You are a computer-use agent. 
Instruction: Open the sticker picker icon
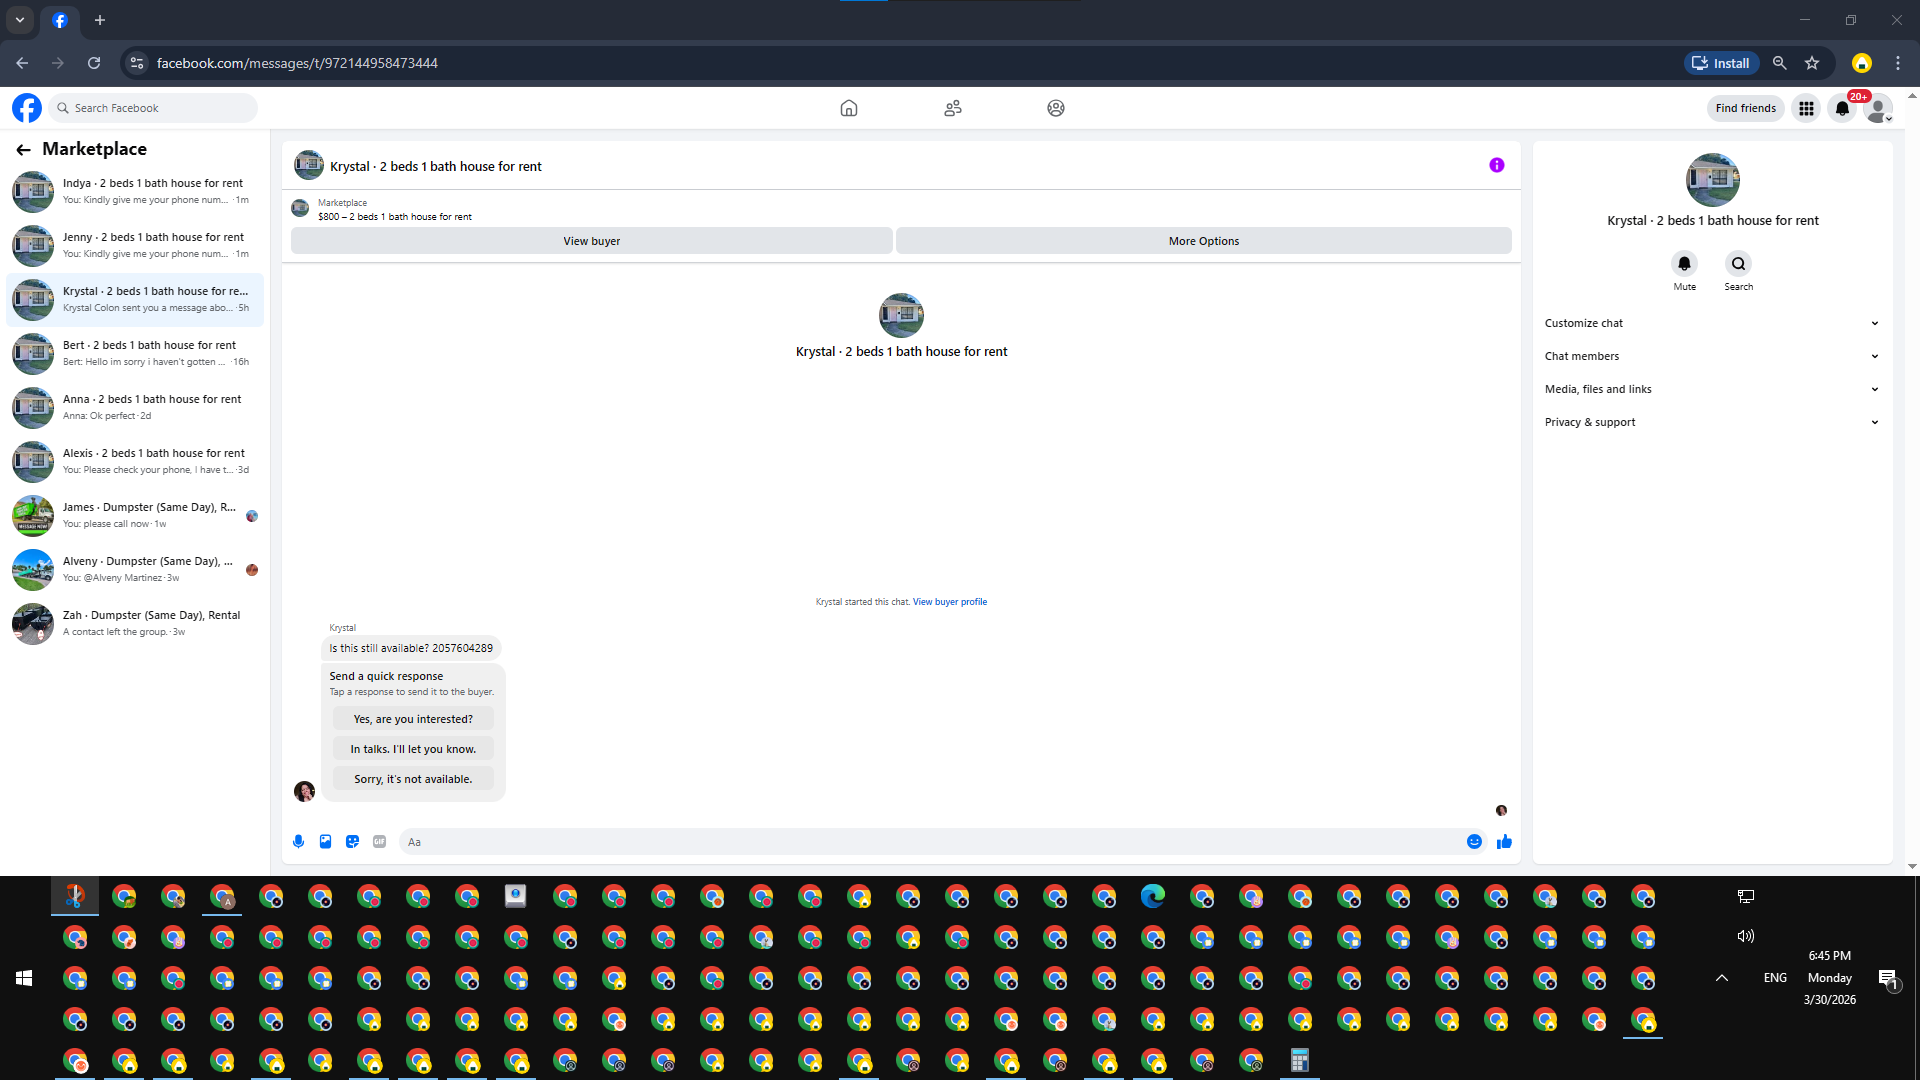coord(352,842)
